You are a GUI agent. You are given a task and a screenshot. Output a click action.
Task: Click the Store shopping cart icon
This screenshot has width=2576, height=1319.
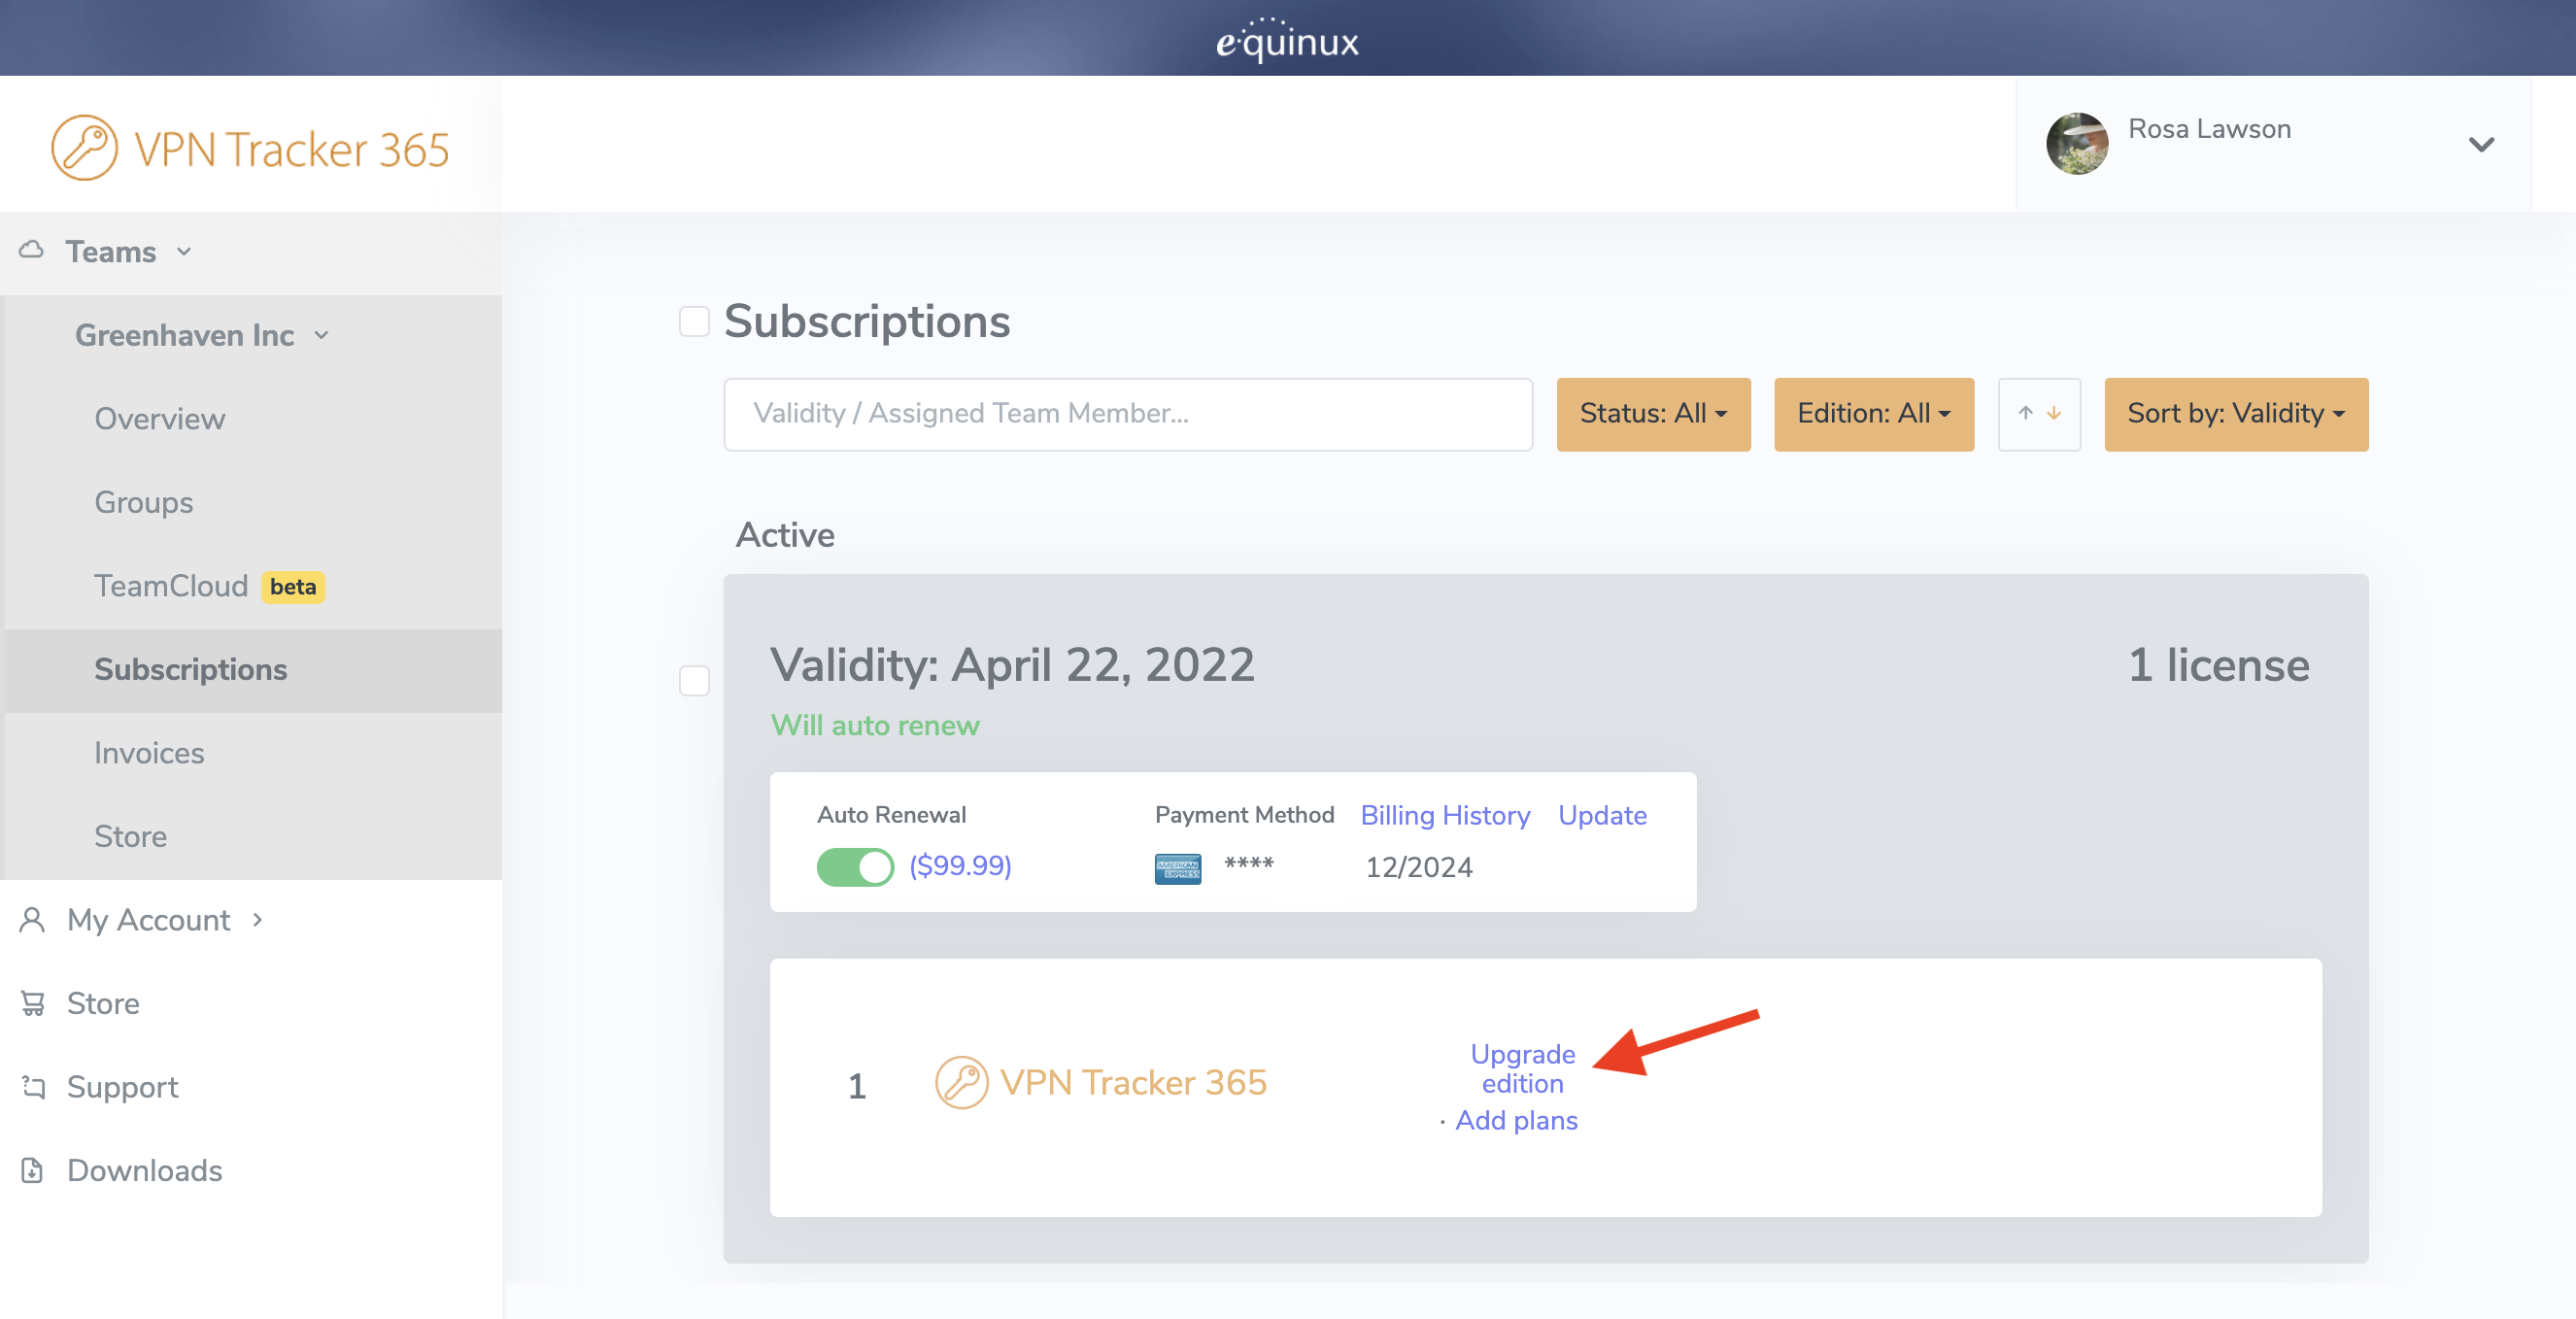32,1002
